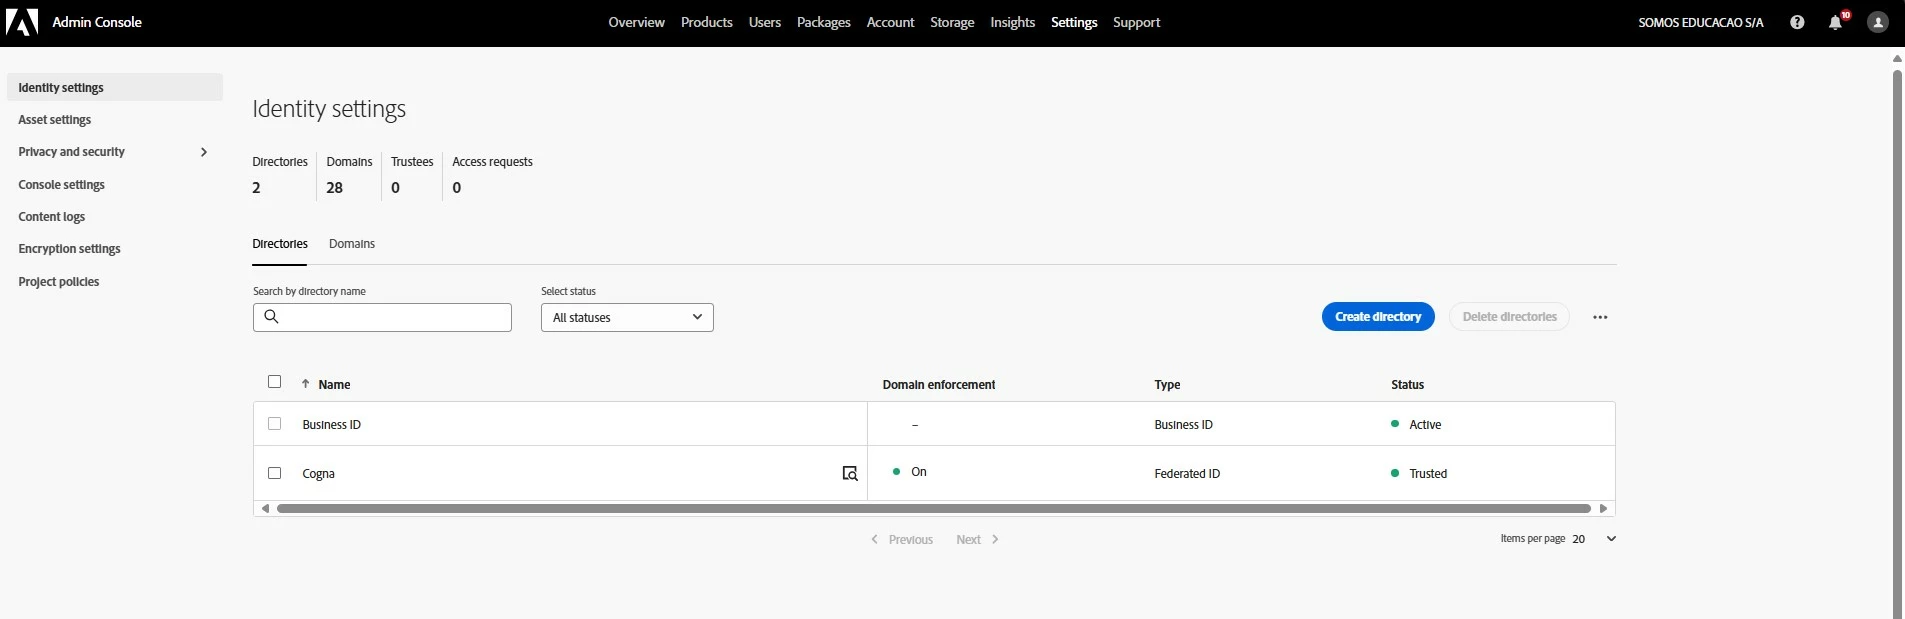Open the more options ellipsis icon
This screenshot has height=619, width=1905.
(1600, 317)
